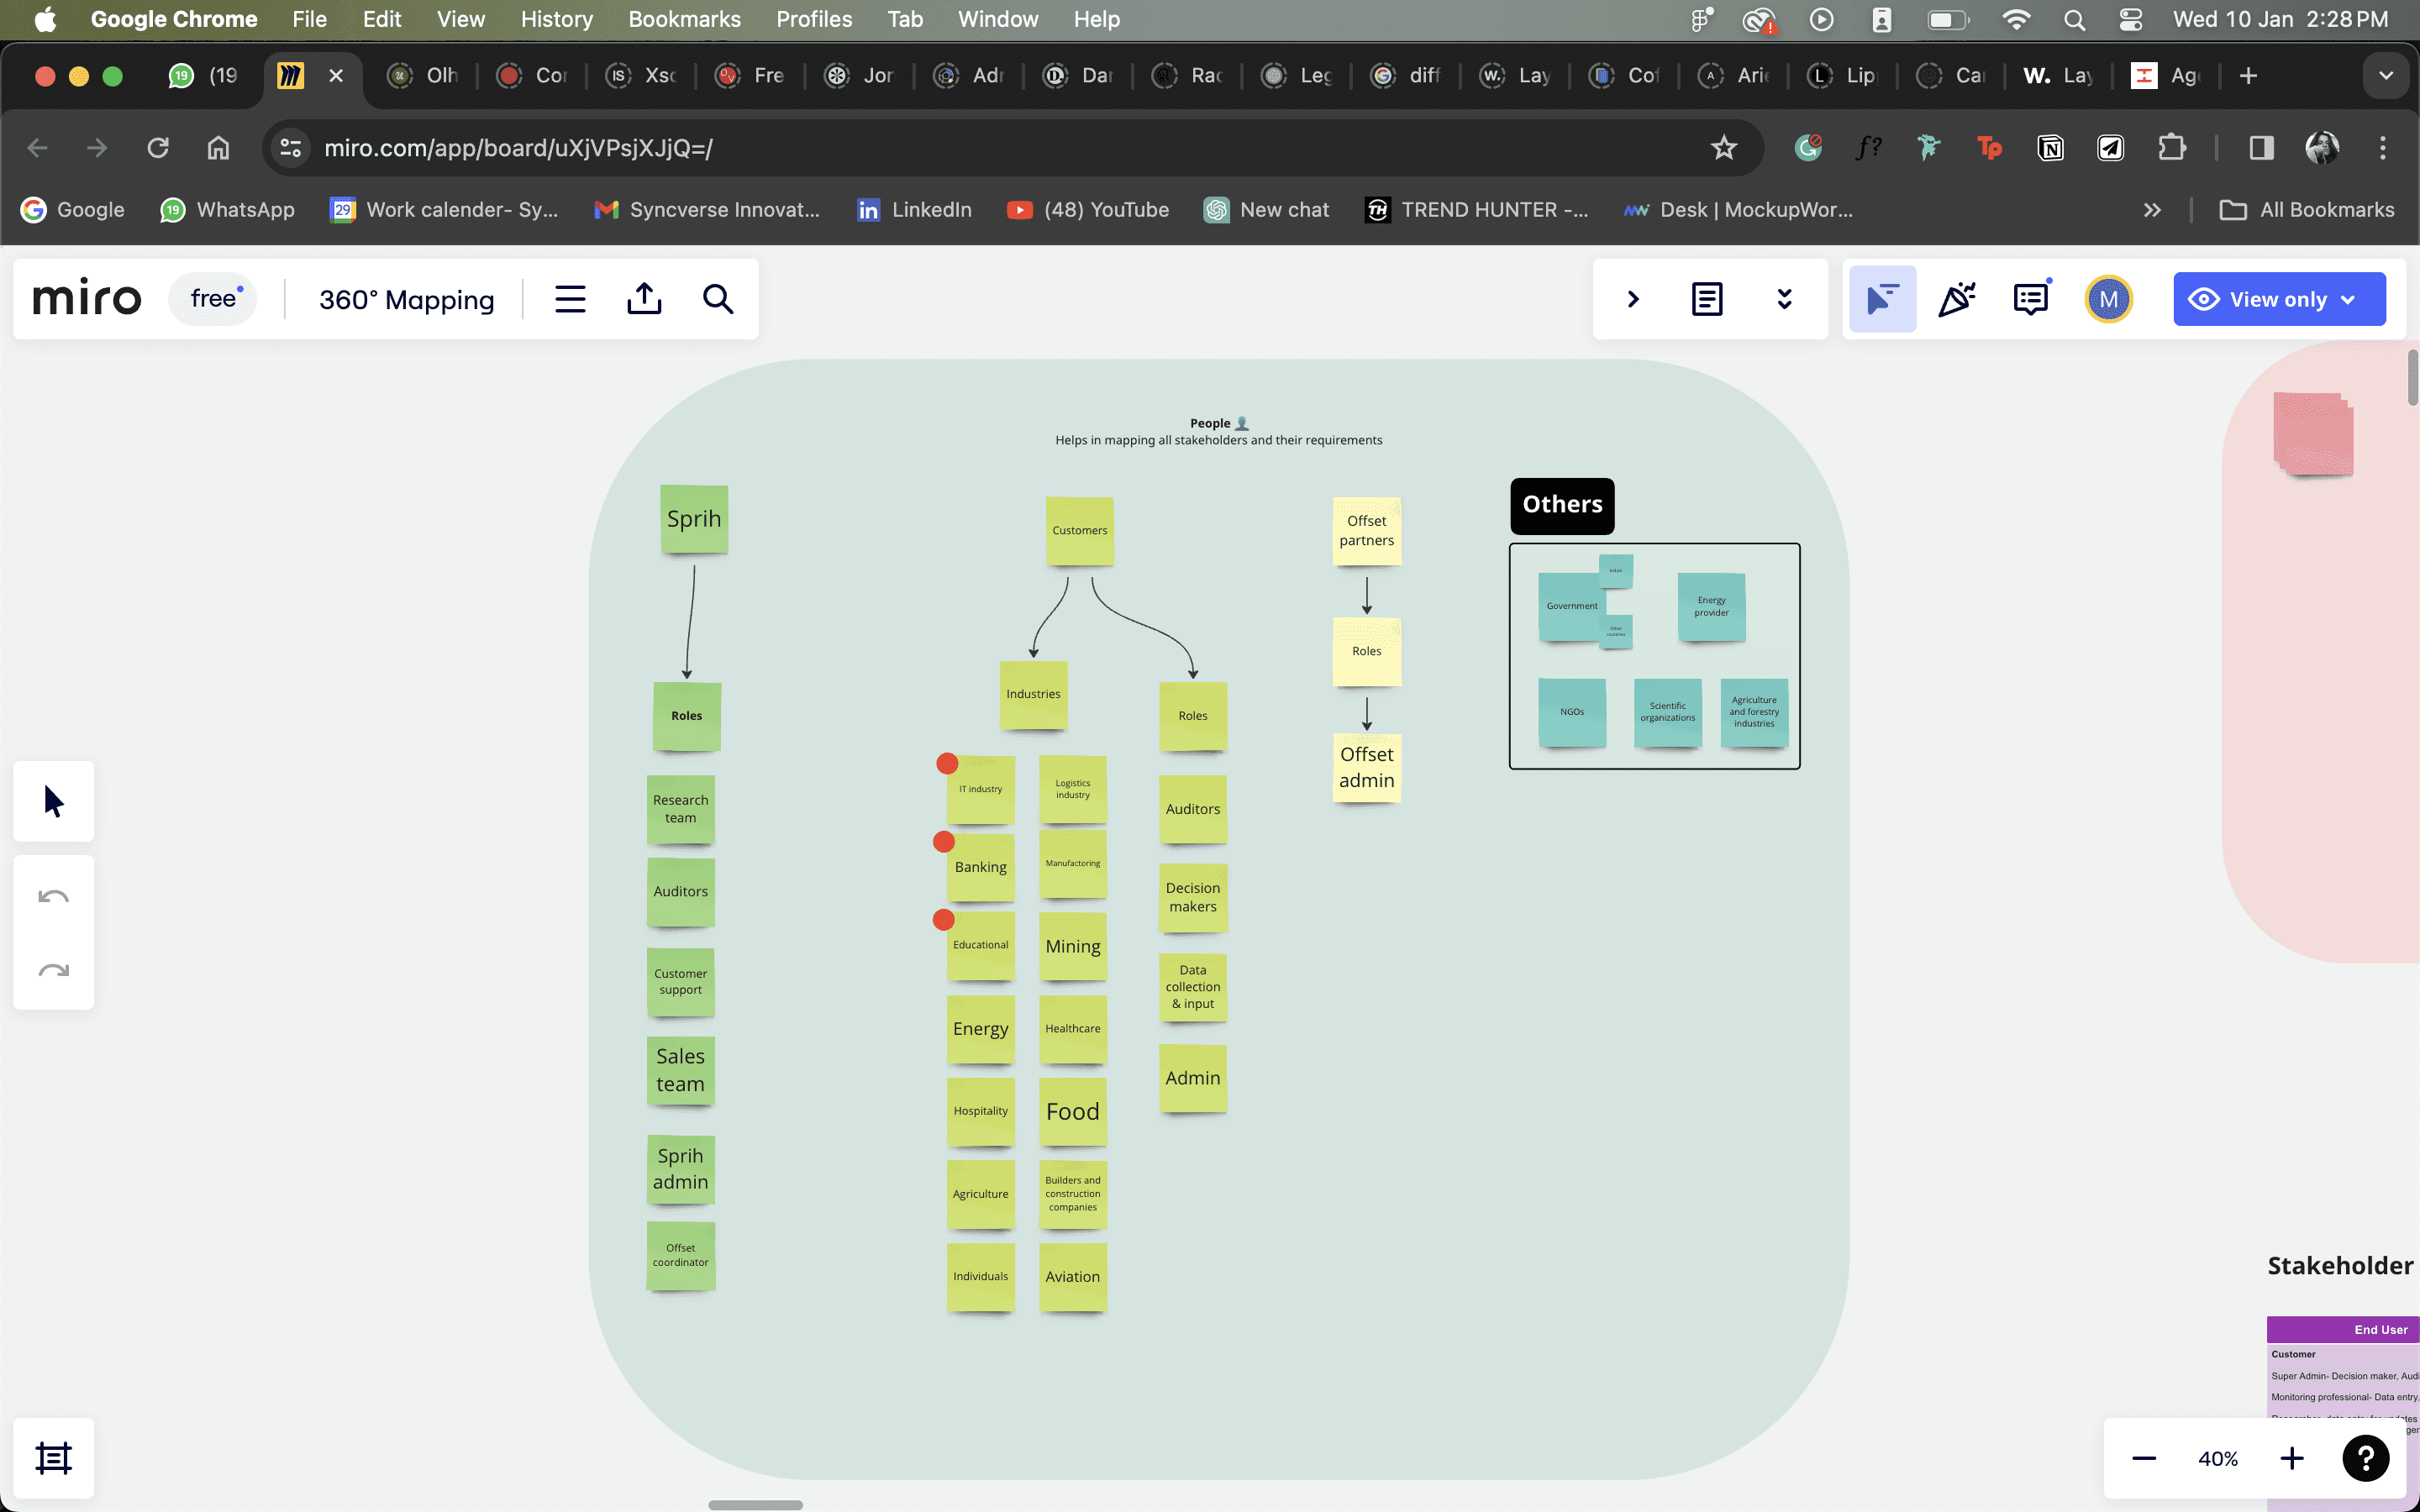Bookmark this page with star icon

point(1723,148)
